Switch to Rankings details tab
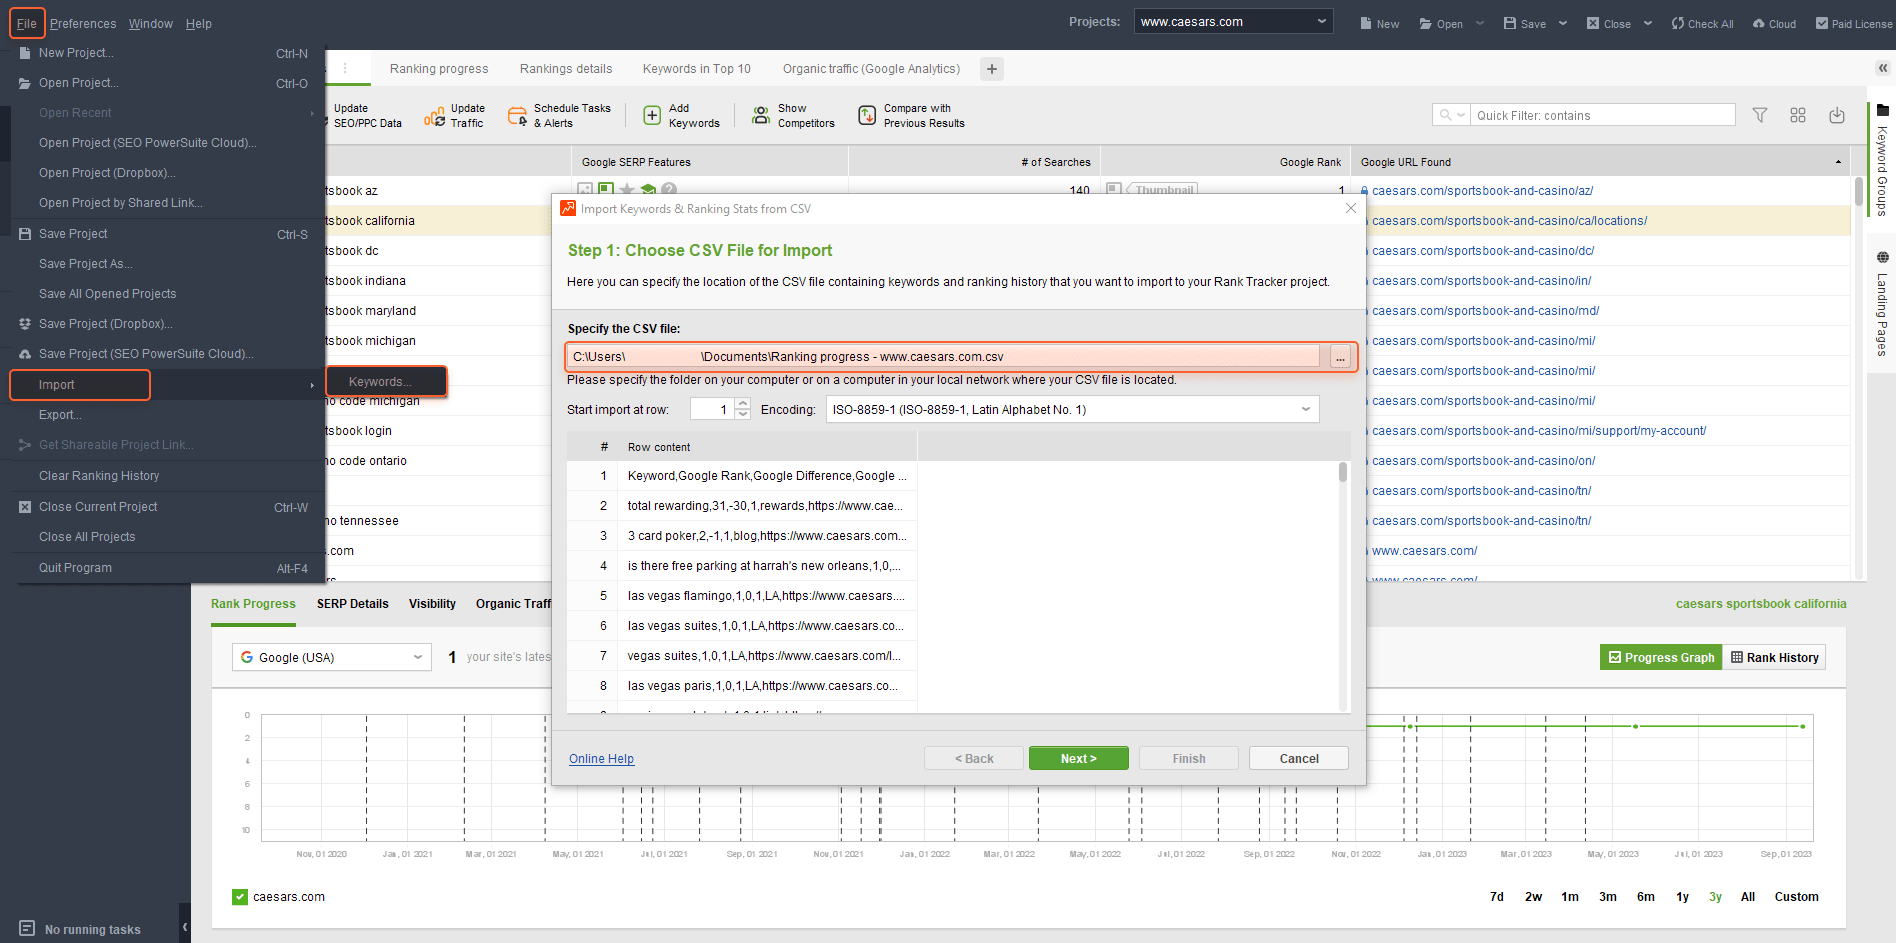The width and height of the screenshot is (1896, 943). click(x=566, y=69)
